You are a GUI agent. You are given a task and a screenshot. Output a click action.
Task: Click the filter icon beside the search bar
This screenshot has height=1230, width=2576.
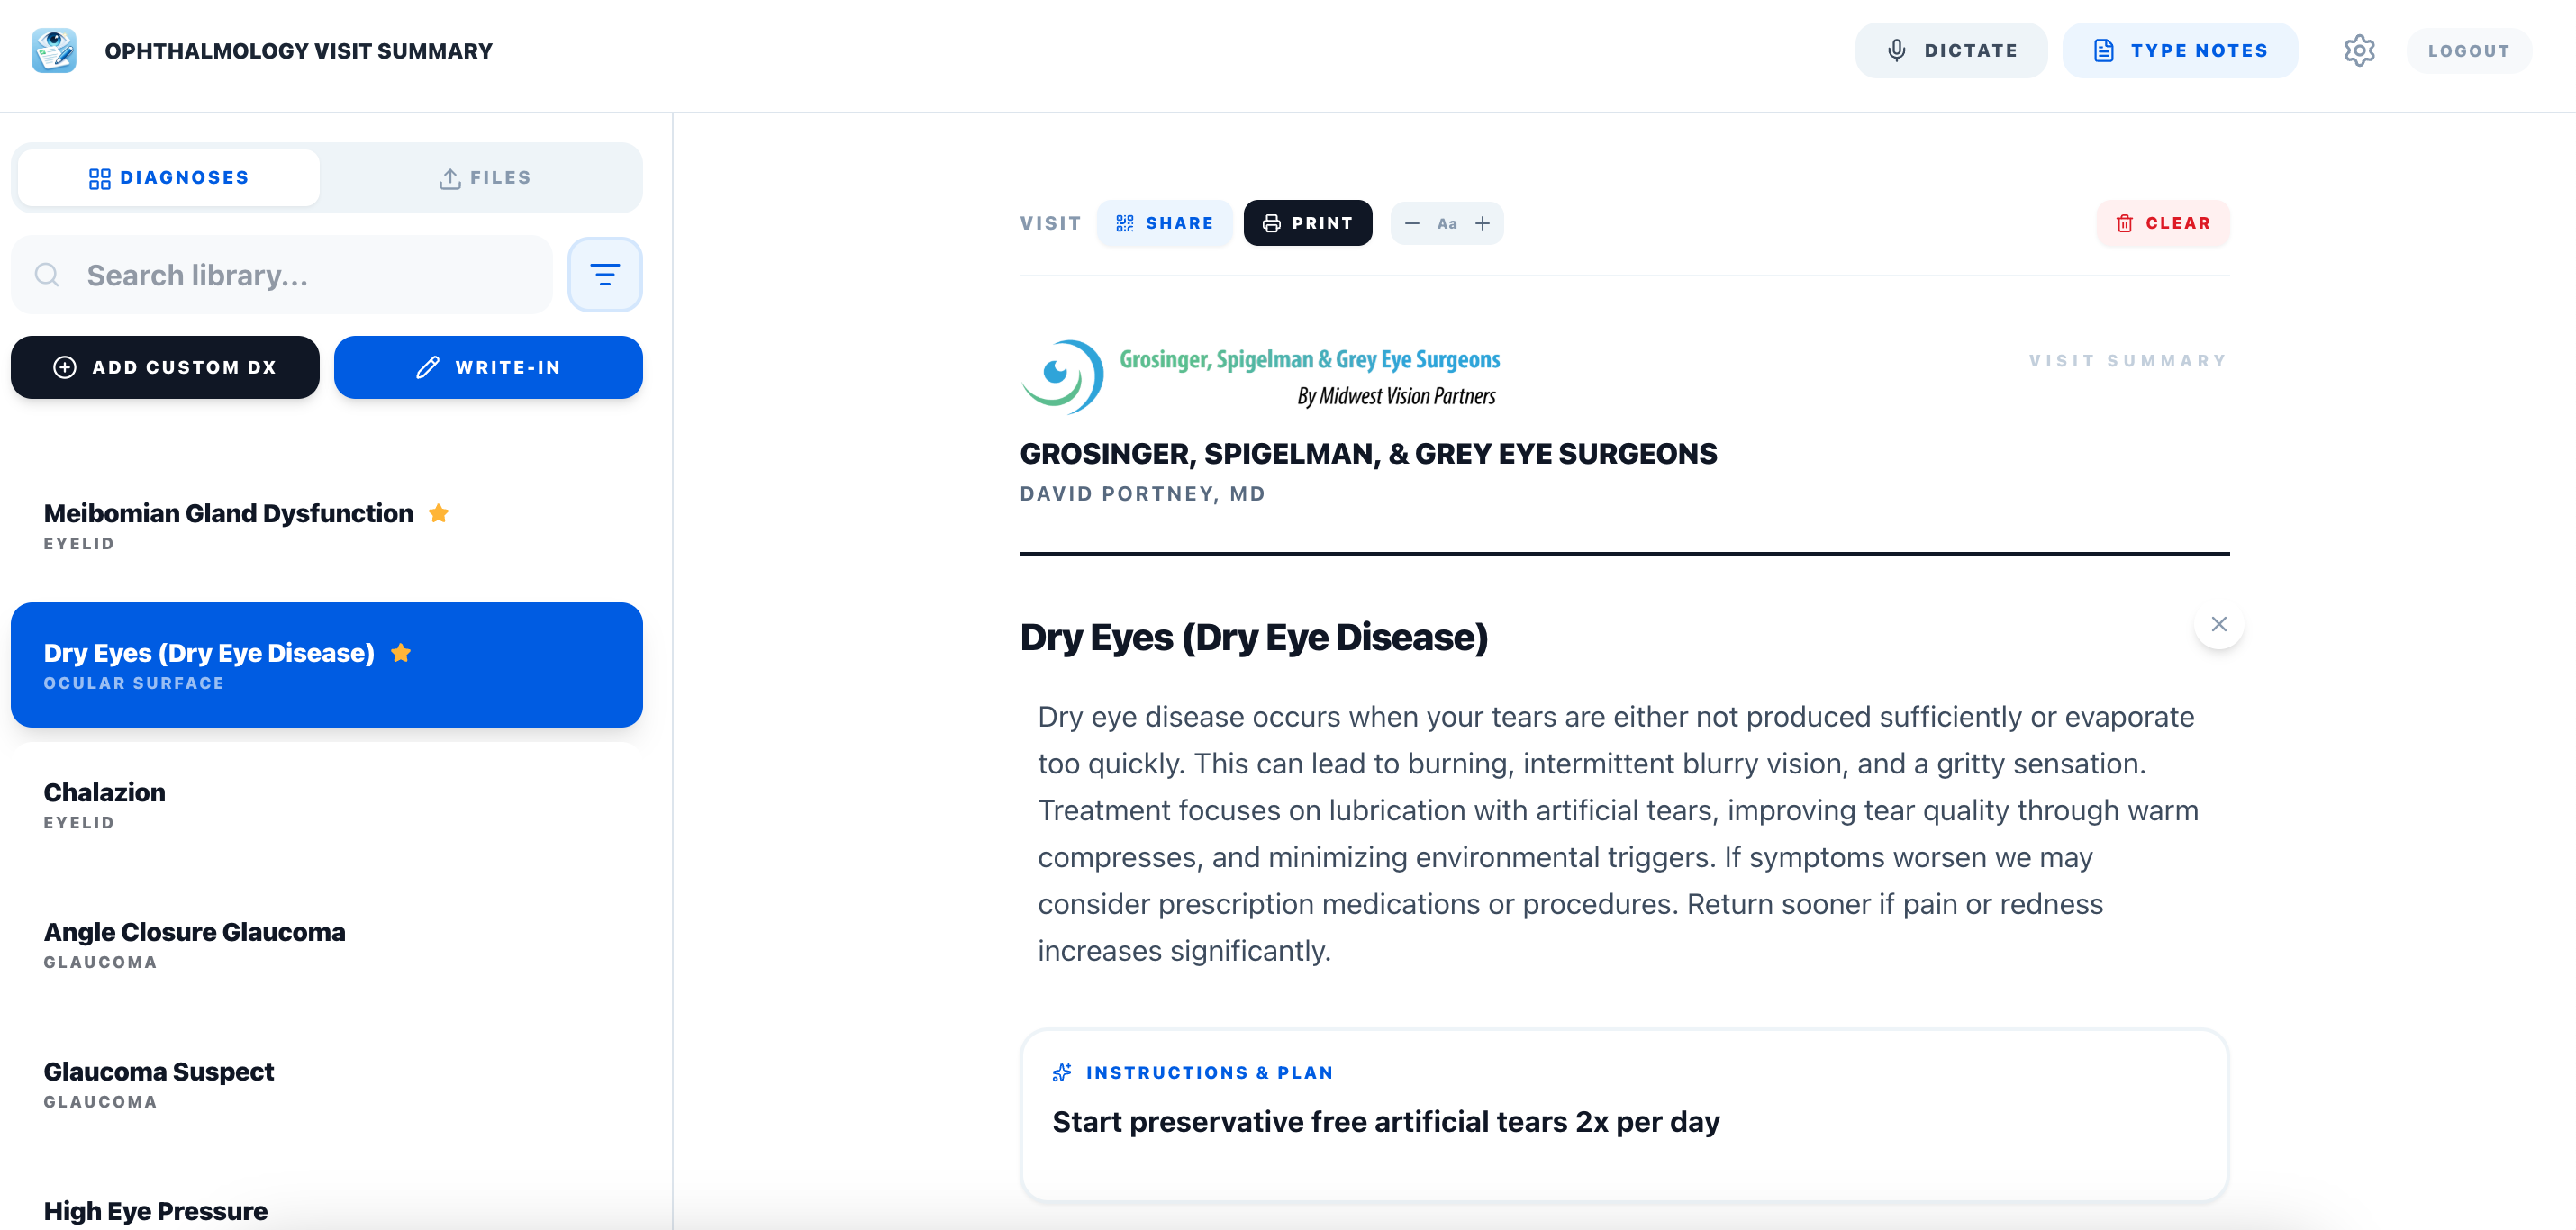click(605, 274)
